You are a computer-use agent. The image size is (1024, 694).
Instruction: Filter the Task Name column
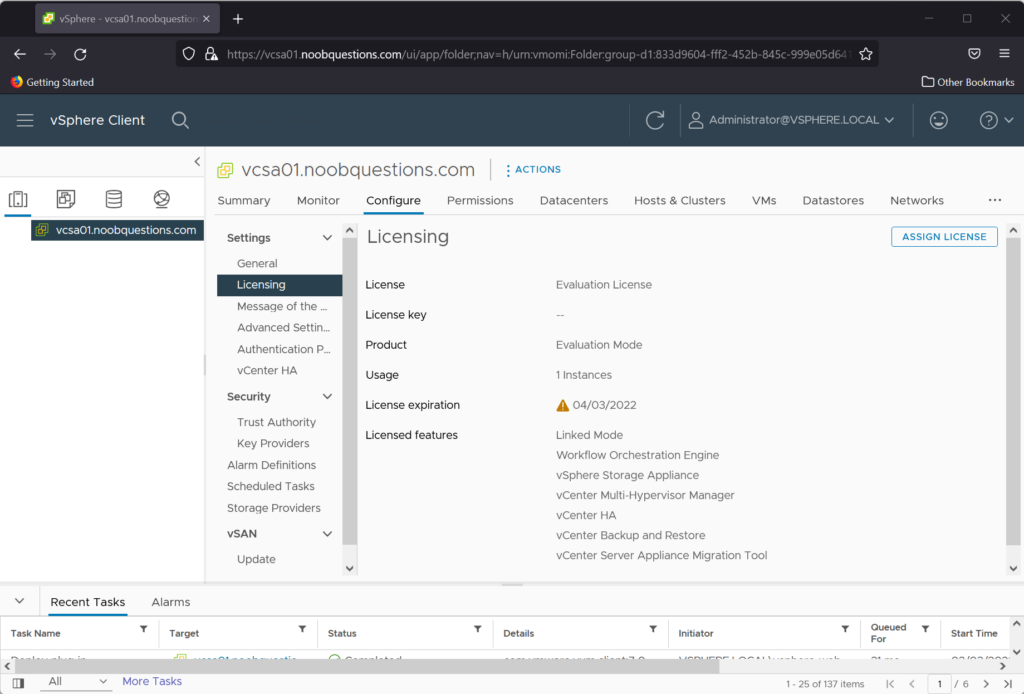[144, 629]
